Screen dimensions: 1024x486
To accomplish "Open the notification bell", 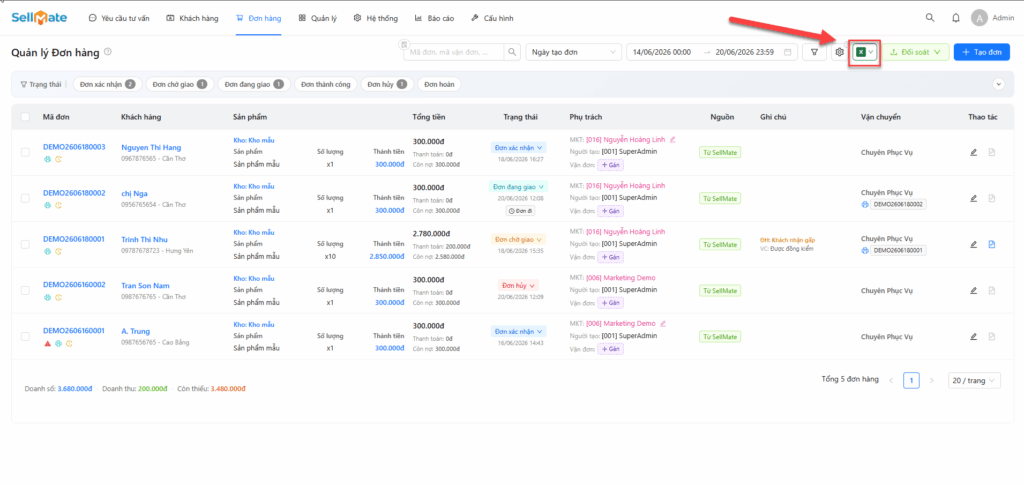I will (x=956, y=18).
